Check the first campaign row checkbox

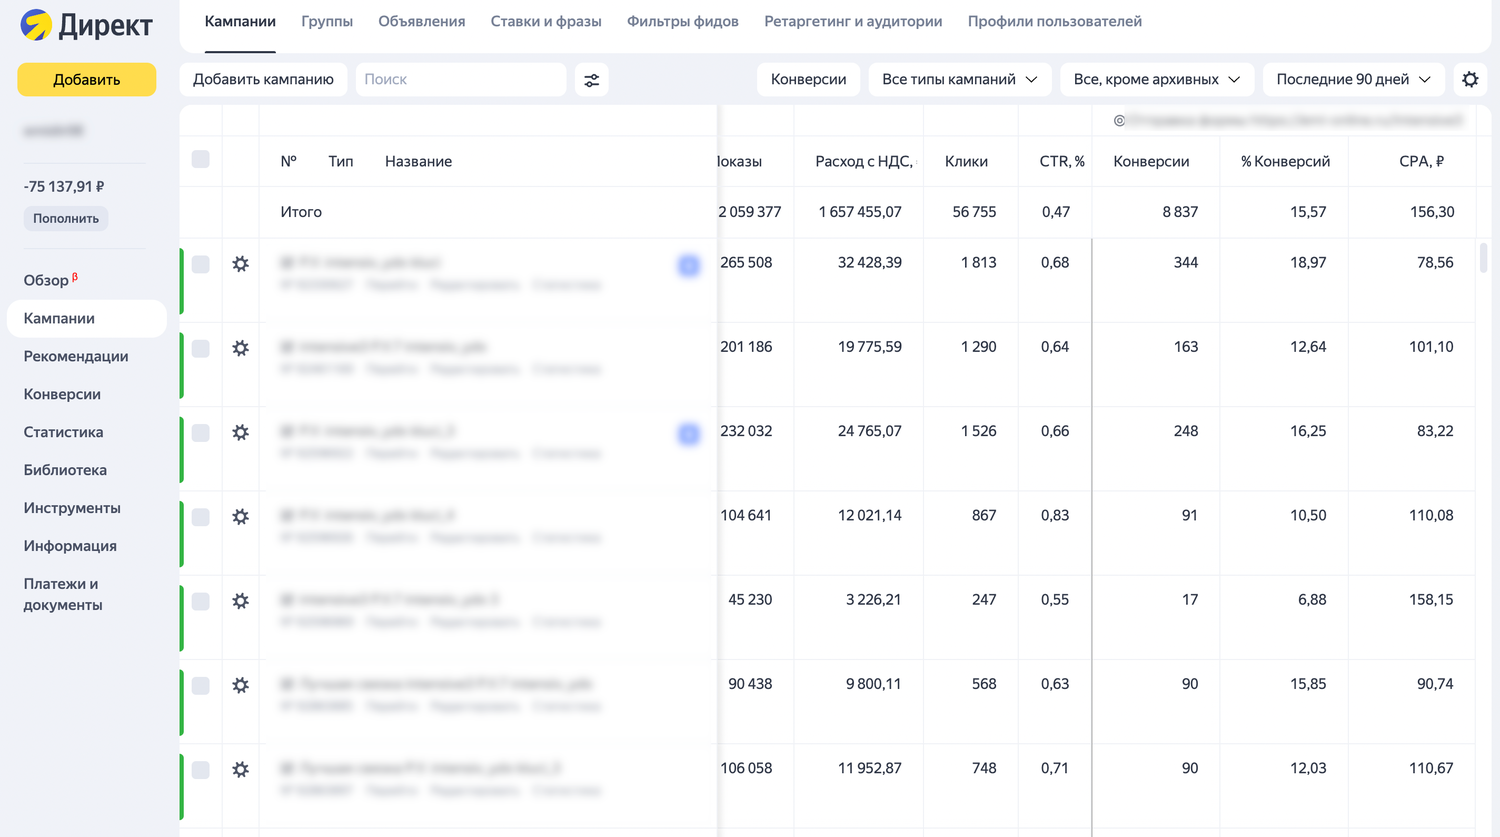point(201,264)
